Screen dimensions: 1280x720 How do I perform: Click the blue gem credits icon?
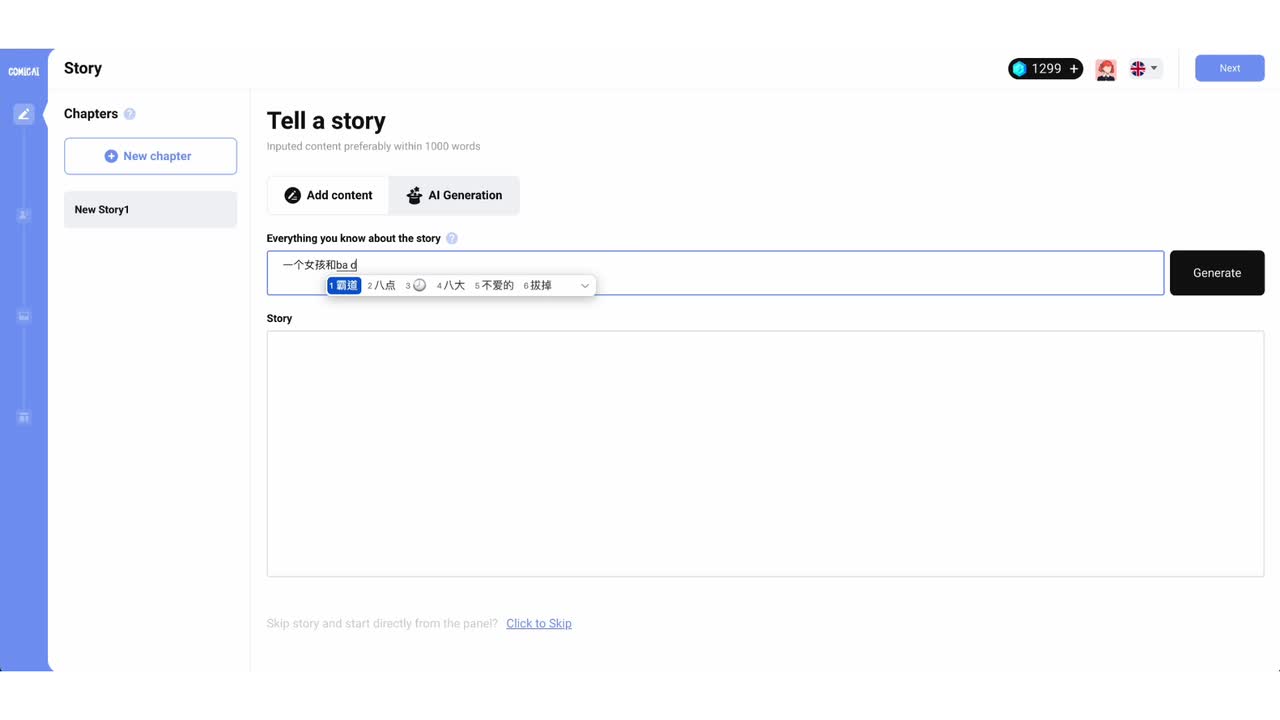point(1019,69)
